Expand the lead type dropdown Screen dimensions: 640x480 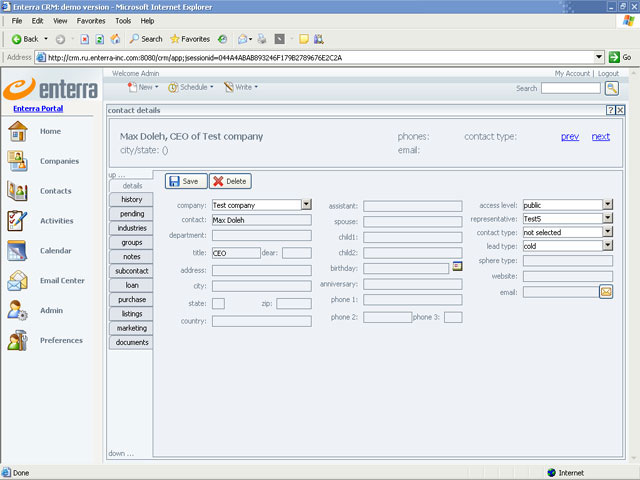608,245
